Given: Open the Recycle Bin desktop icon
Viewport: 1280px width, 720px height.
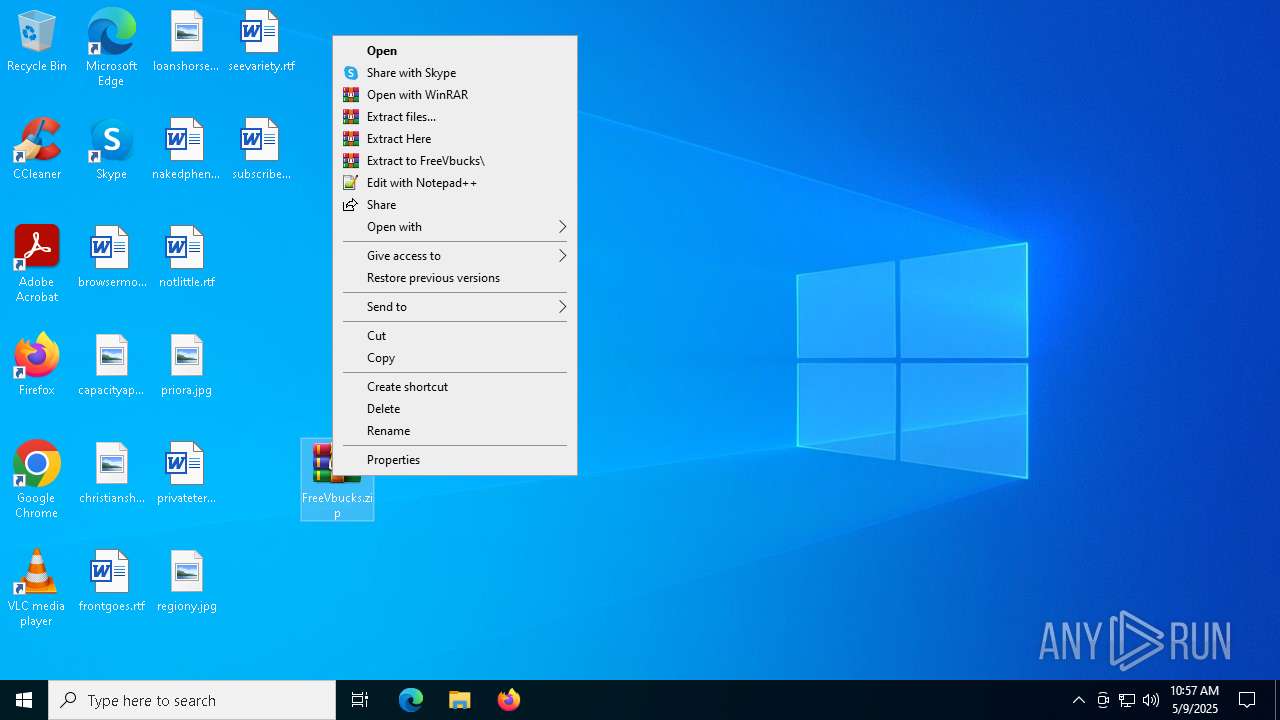Looking at the screenshot, I should click(x=37, y=42).
